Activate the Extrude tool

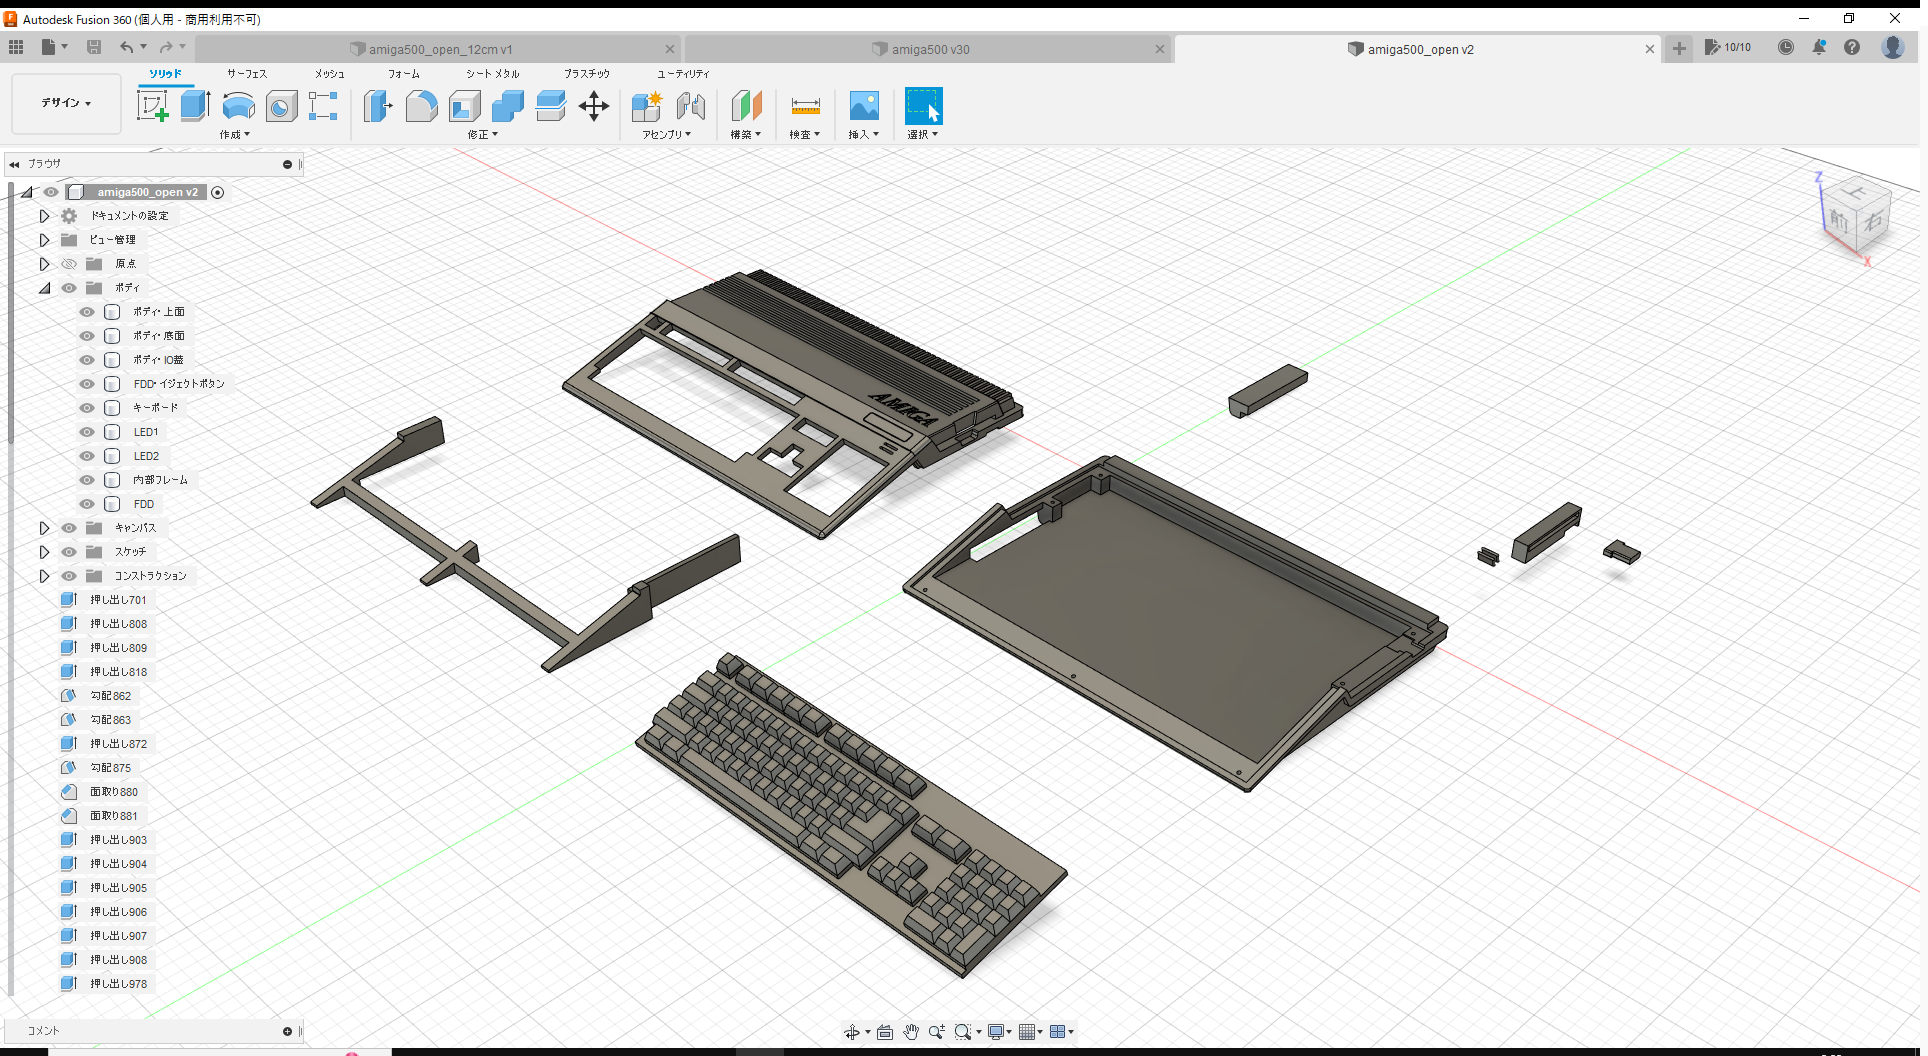193,106
